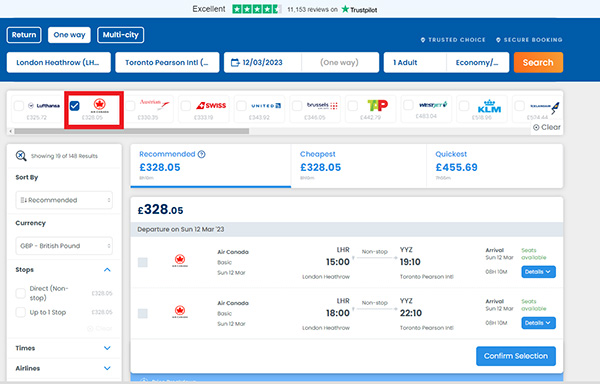This screenshot has height=384, width=600.
Task: Click the TAP airline logo
Action: pos(377,105)
